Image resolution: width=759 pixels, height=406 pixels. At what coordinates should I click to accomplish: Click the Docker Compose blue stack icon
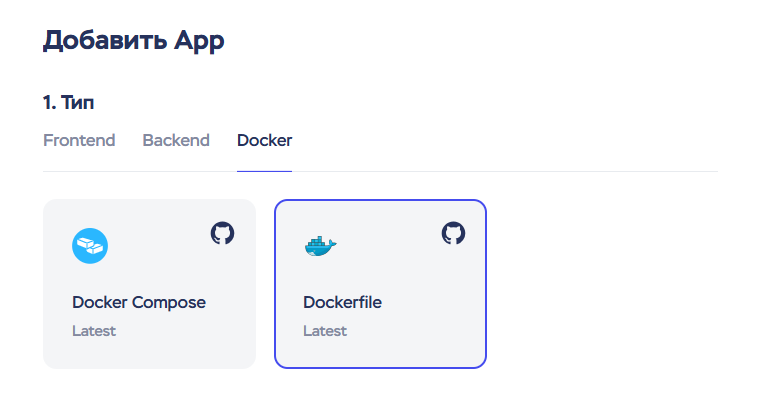tap(90, 246)
